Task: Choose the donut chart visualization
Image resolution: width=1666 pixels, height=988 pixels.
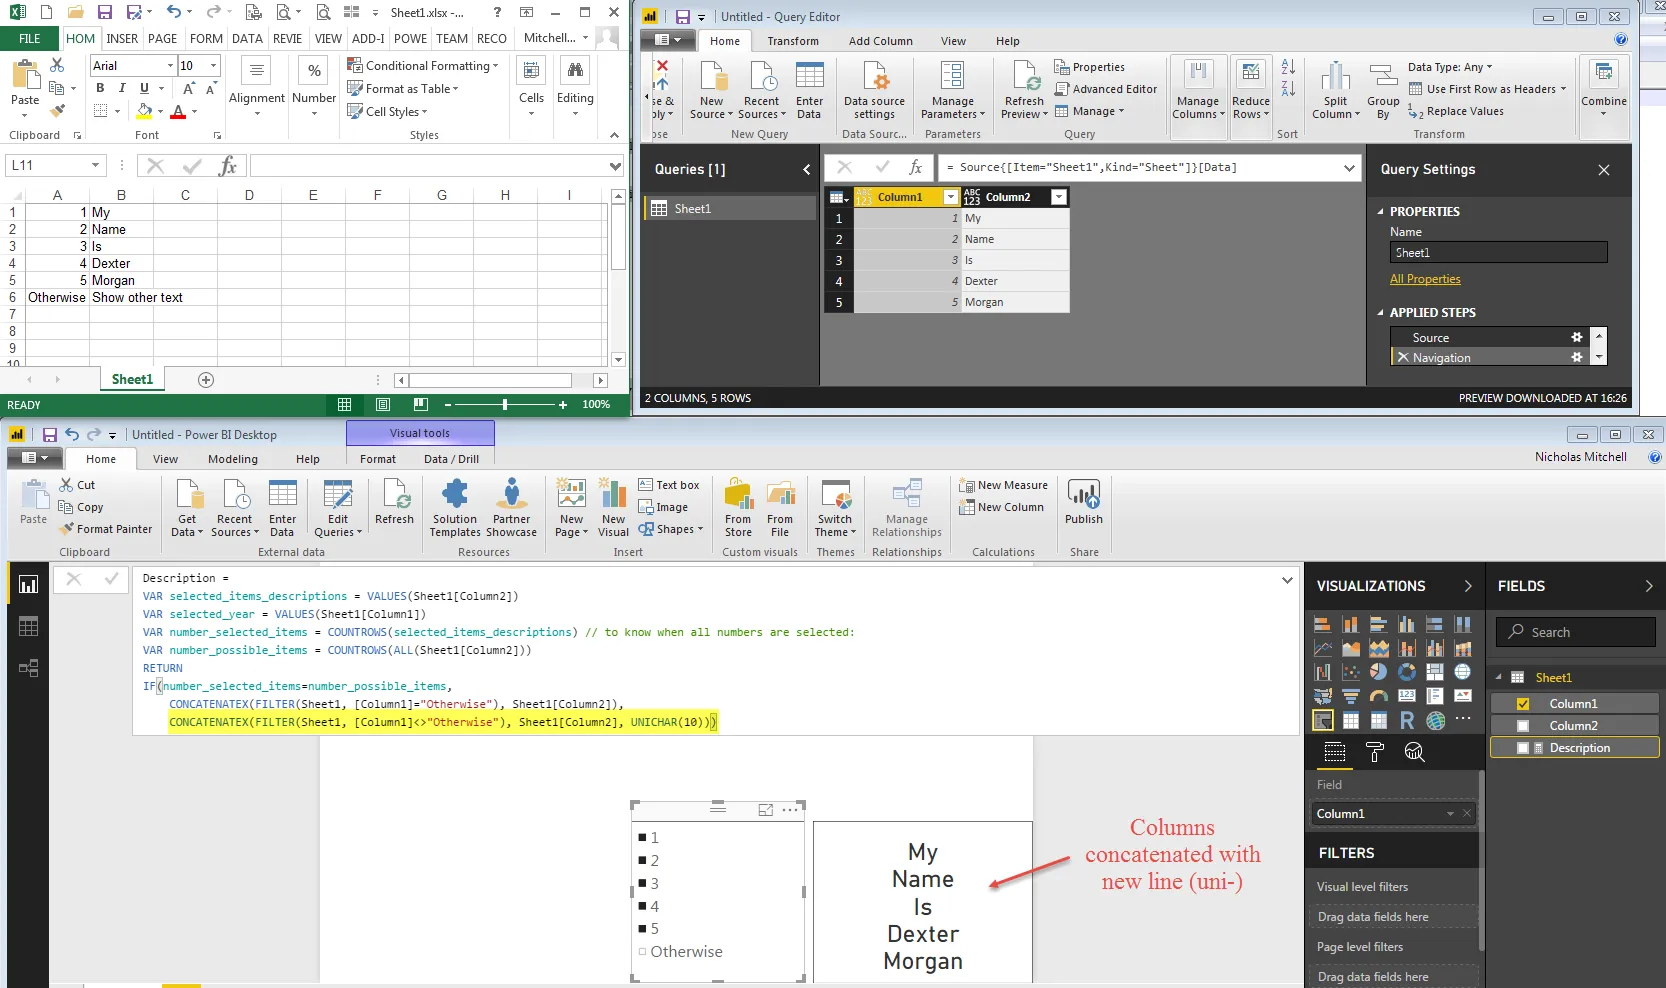Action: (x=1407, y=672)
